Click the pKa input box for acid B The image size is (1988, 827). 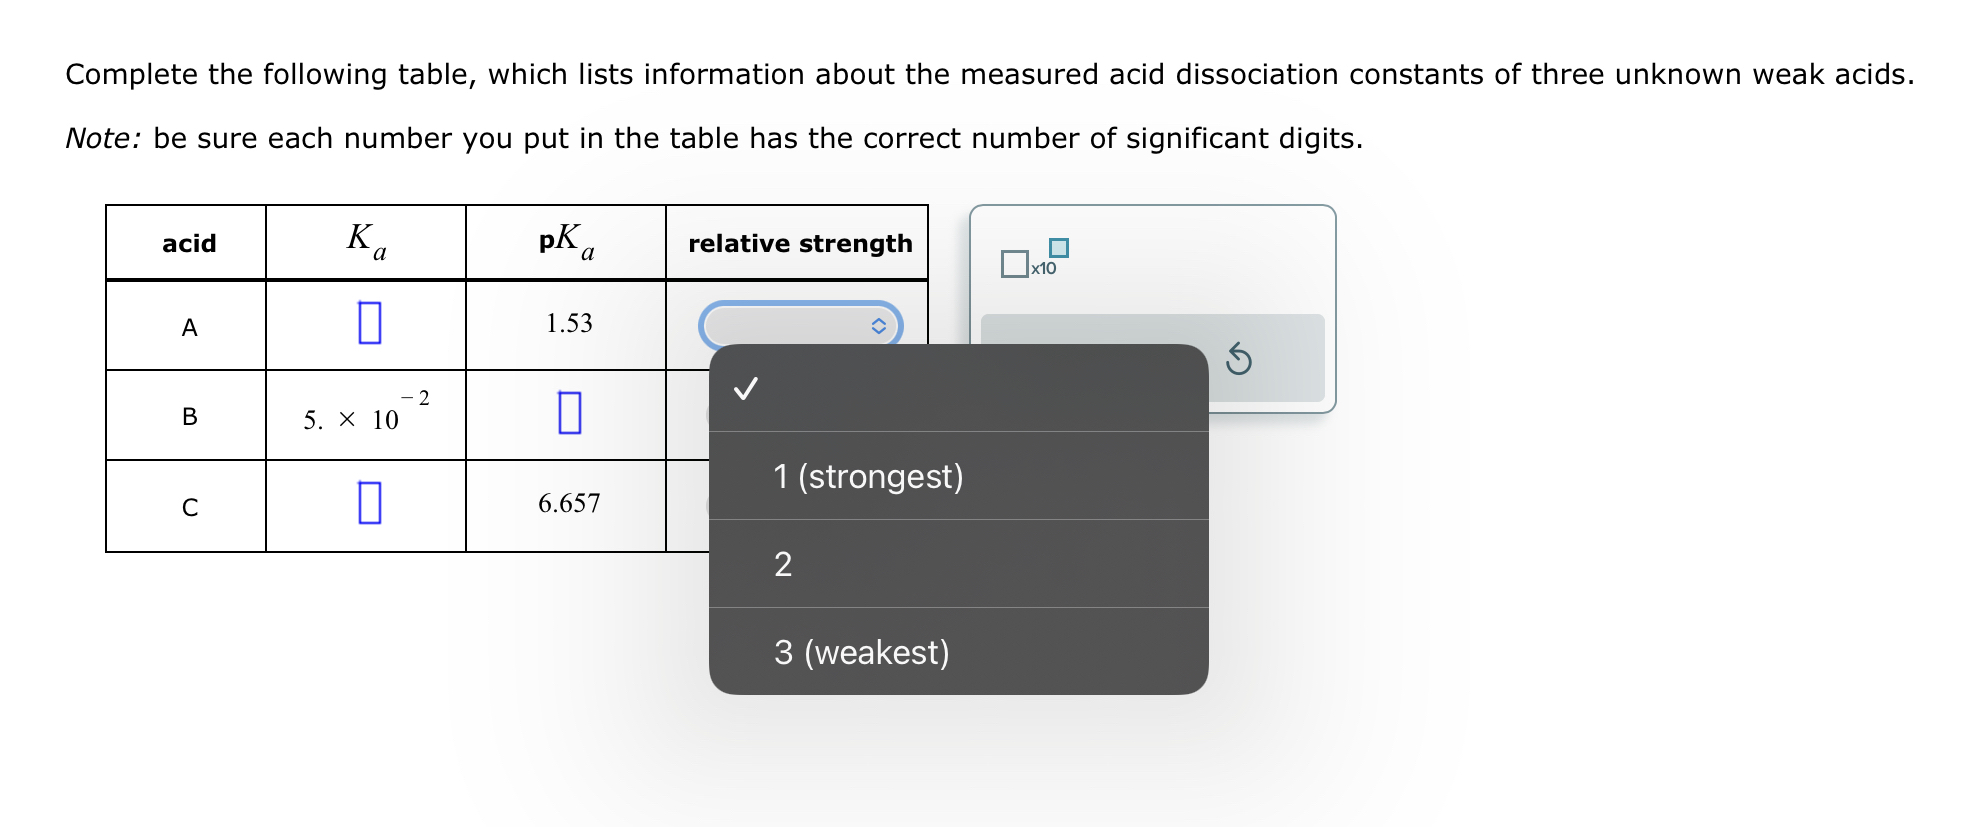pyautogui.click(x=568, y=413)
